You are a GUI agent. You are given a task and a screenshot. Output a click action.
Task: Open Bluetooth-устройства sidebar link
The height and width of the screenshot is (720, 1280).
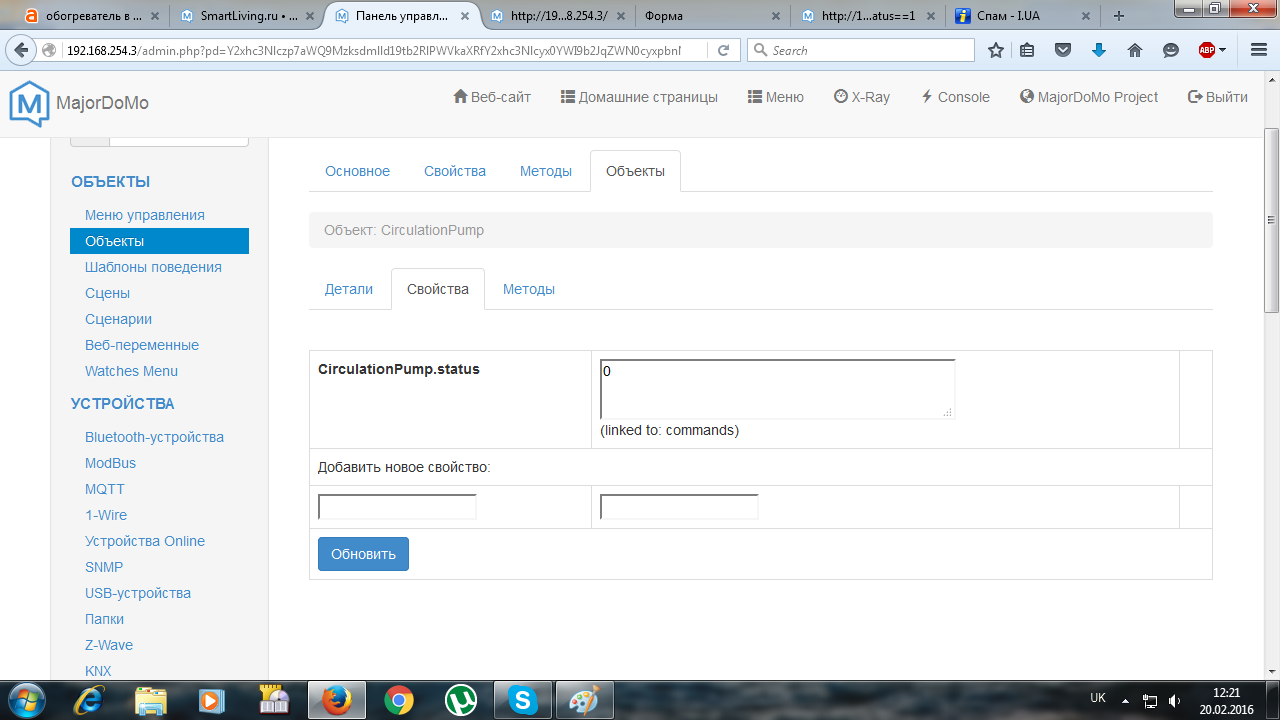[x=154, y=437]
